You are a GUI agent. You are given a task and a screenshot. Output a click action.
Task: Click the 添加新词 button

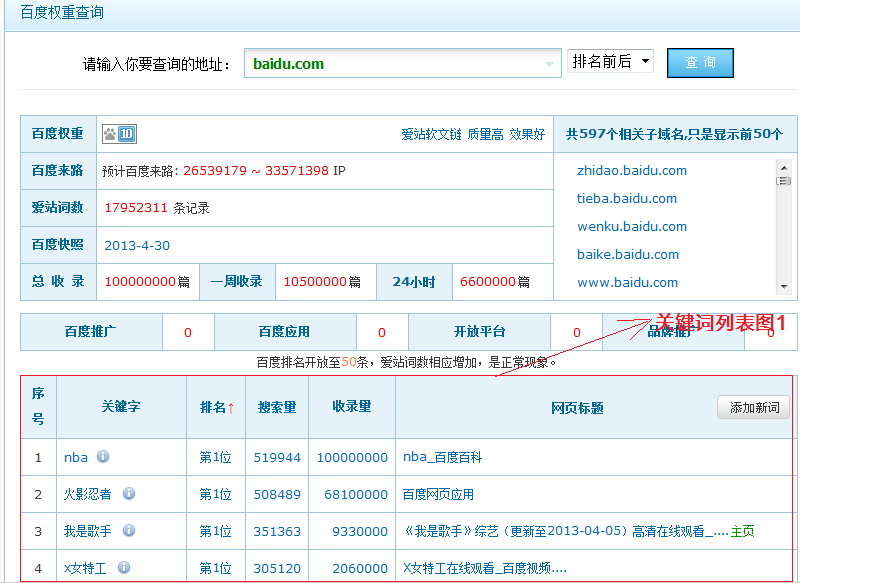[753, 408]
